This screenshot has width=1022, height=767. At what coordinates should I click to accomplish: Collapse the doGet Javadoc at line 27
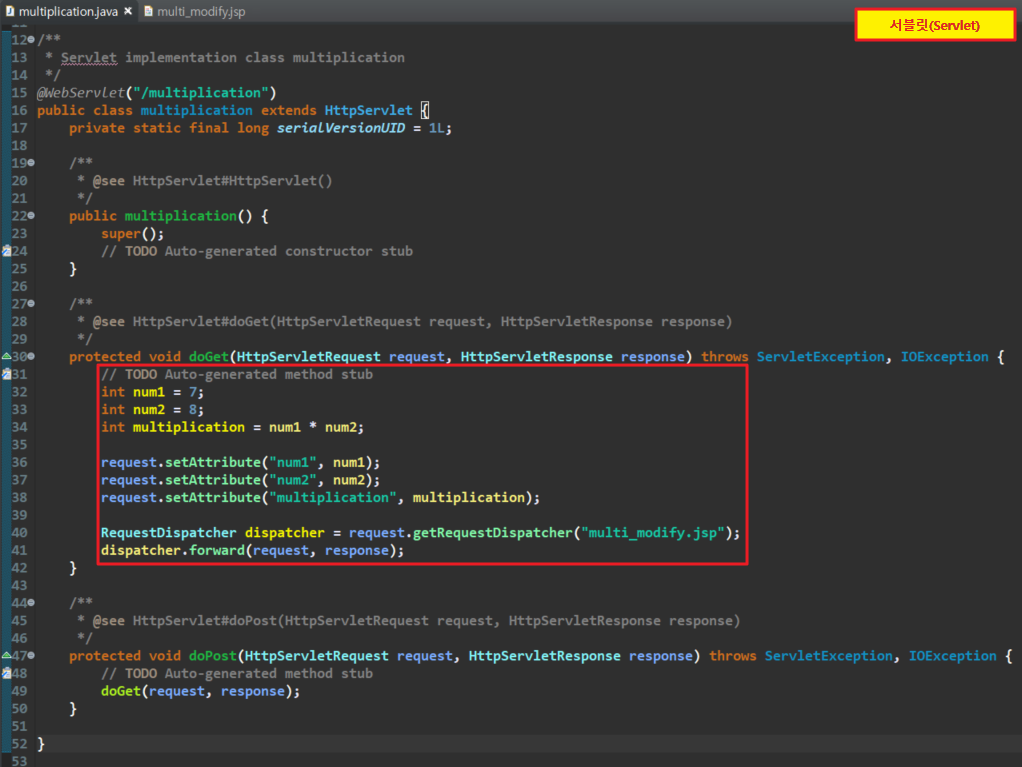31,304
